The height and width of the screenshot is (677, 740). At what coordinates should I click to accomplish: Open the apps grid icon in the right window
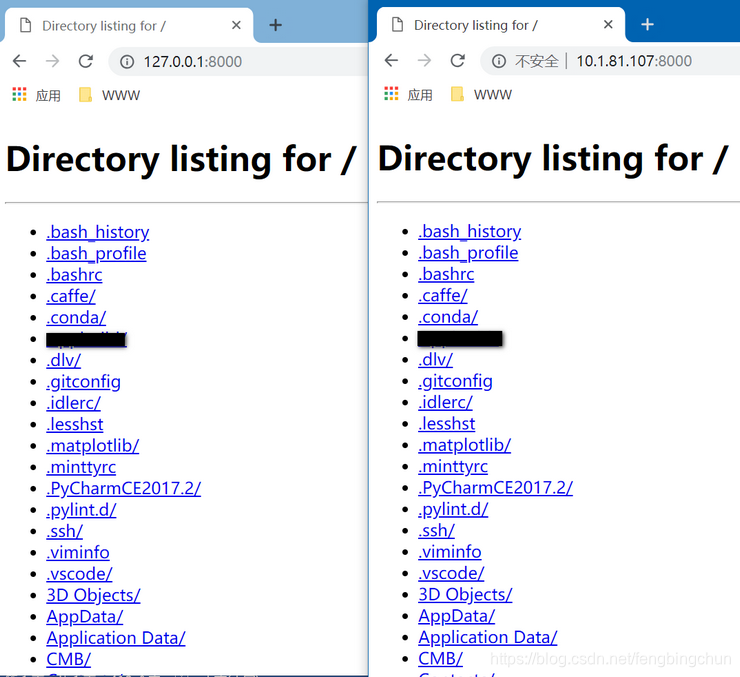click(x=391, y=93)
